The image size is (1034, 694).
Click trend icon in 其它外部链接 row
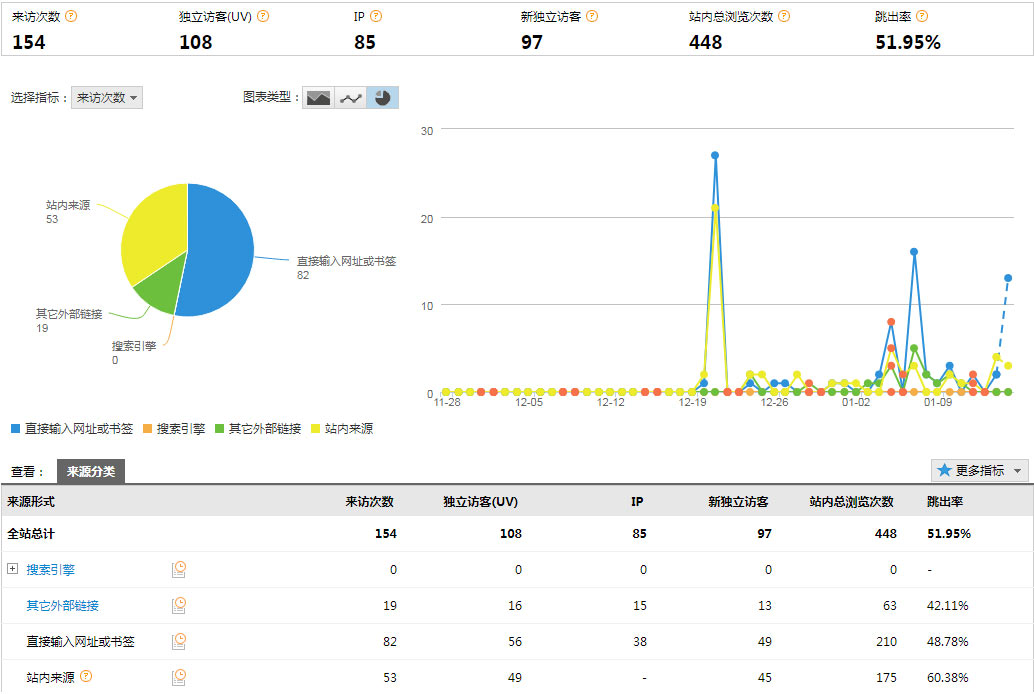click(179, 605)
